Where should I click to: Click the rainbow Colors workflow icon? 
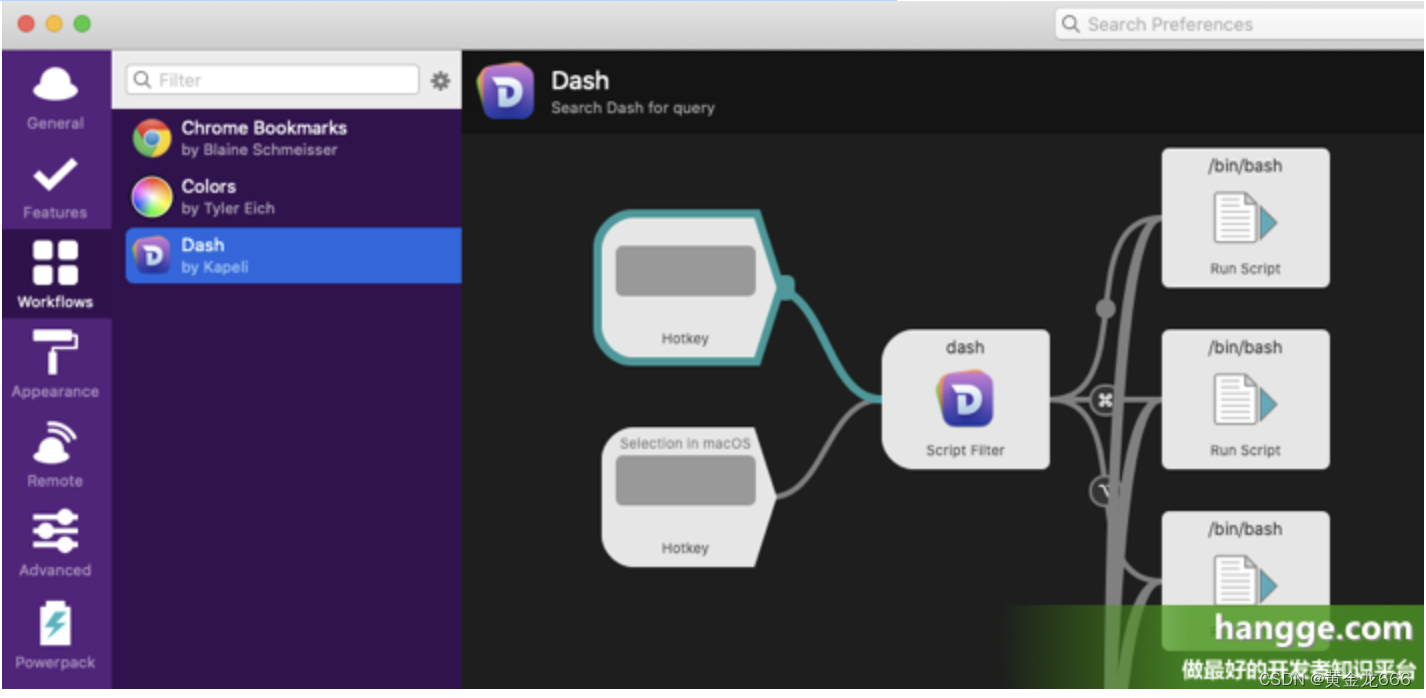coord(150,196)
